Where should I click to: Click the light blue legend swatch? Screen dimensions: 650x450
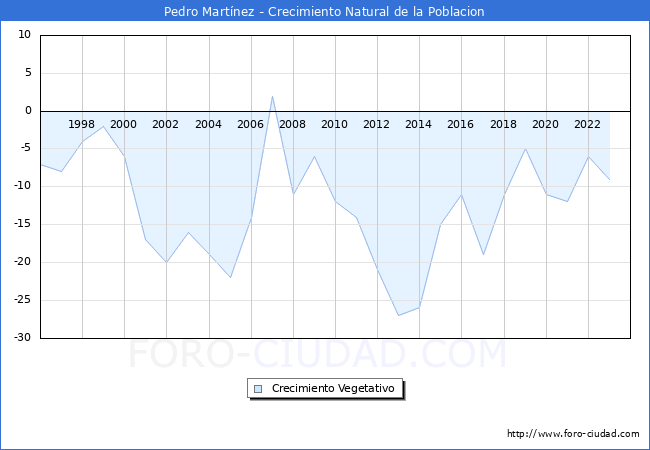tap(258, 389)
